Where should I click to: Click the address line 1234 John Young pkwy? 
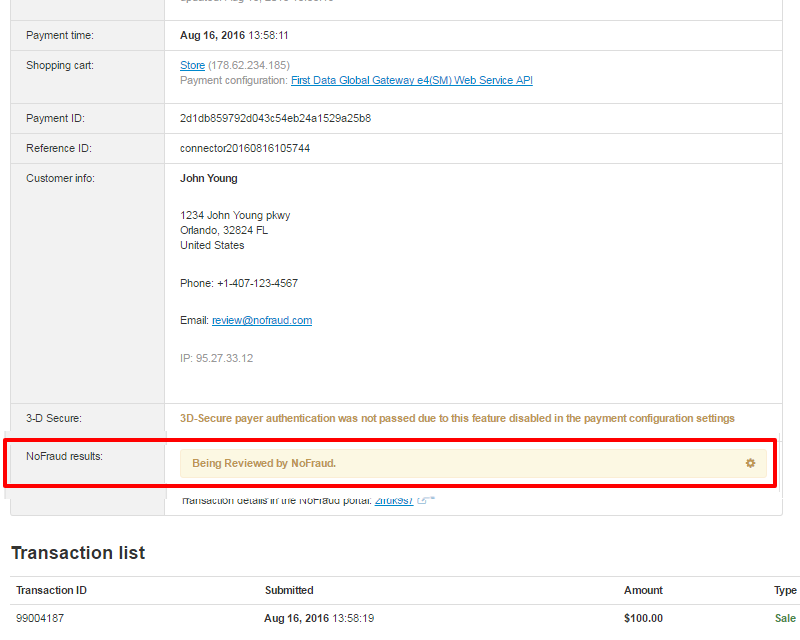tap(235, 215)
